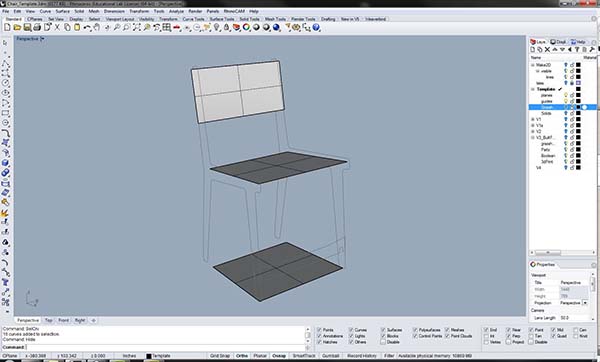The height and width of the screenshot is (362, 600).
Task: Select the Fillet curve tool in sidebar
Action: point(5,133)
